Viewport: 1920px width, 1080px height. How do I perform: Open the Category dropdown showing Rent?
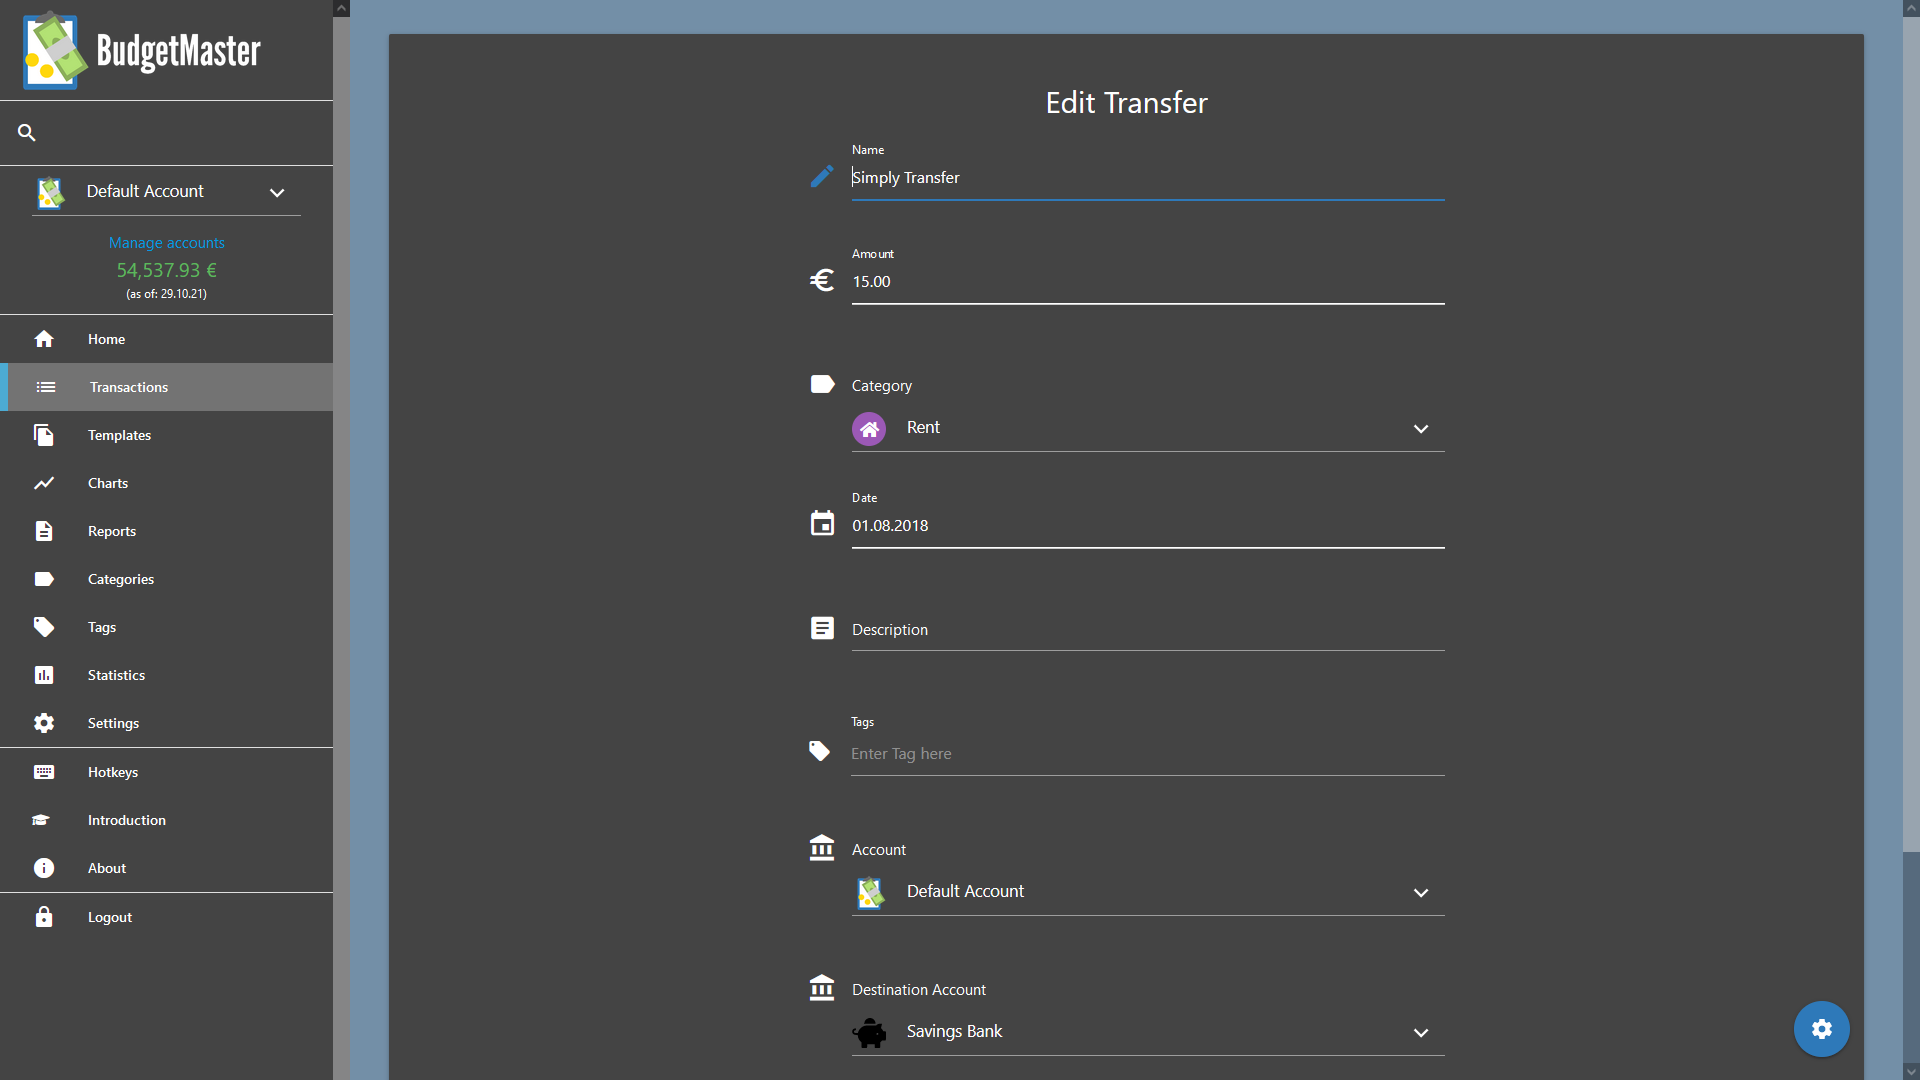[1148, 428]
